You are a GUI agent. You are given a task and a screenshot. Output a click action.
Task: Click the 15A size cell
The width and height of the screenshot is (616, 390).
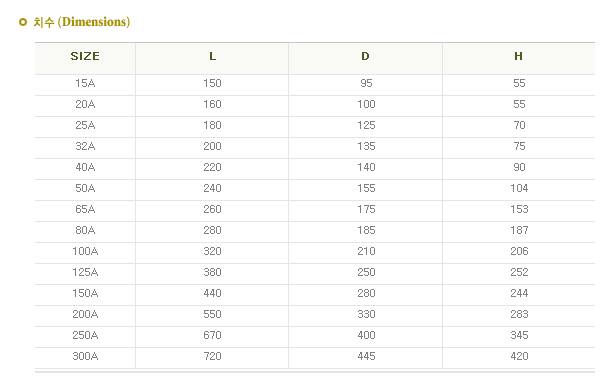pyautogui.click(x=85, y=83)
